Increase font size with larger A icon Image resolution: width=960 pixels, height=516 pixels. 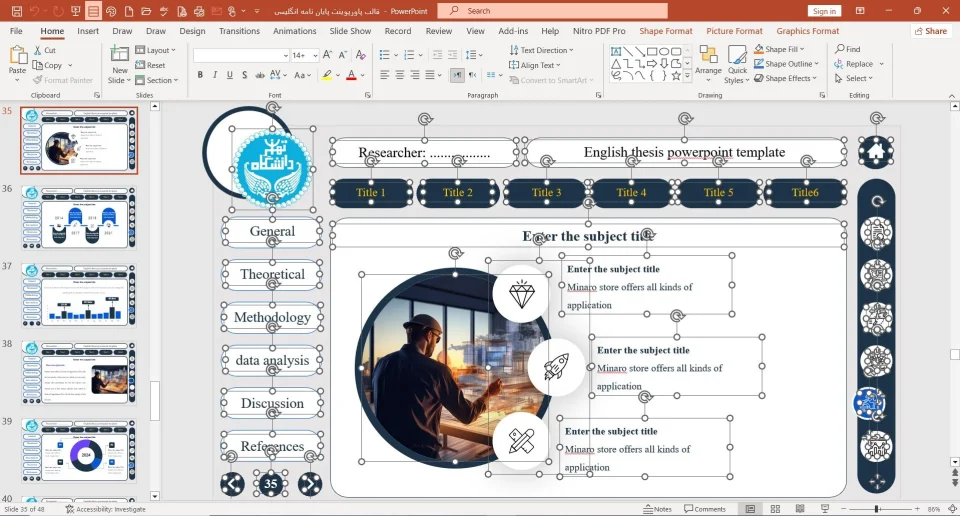[x=328, y=55]
